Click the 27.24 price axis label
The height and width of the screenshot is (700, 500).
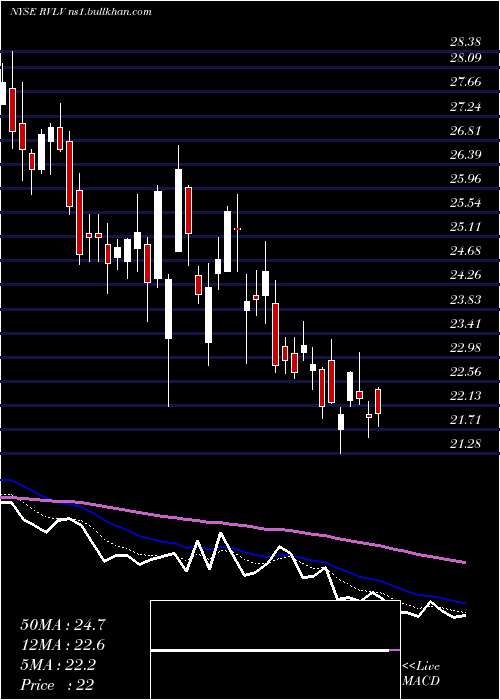click(x=466, y=107)
